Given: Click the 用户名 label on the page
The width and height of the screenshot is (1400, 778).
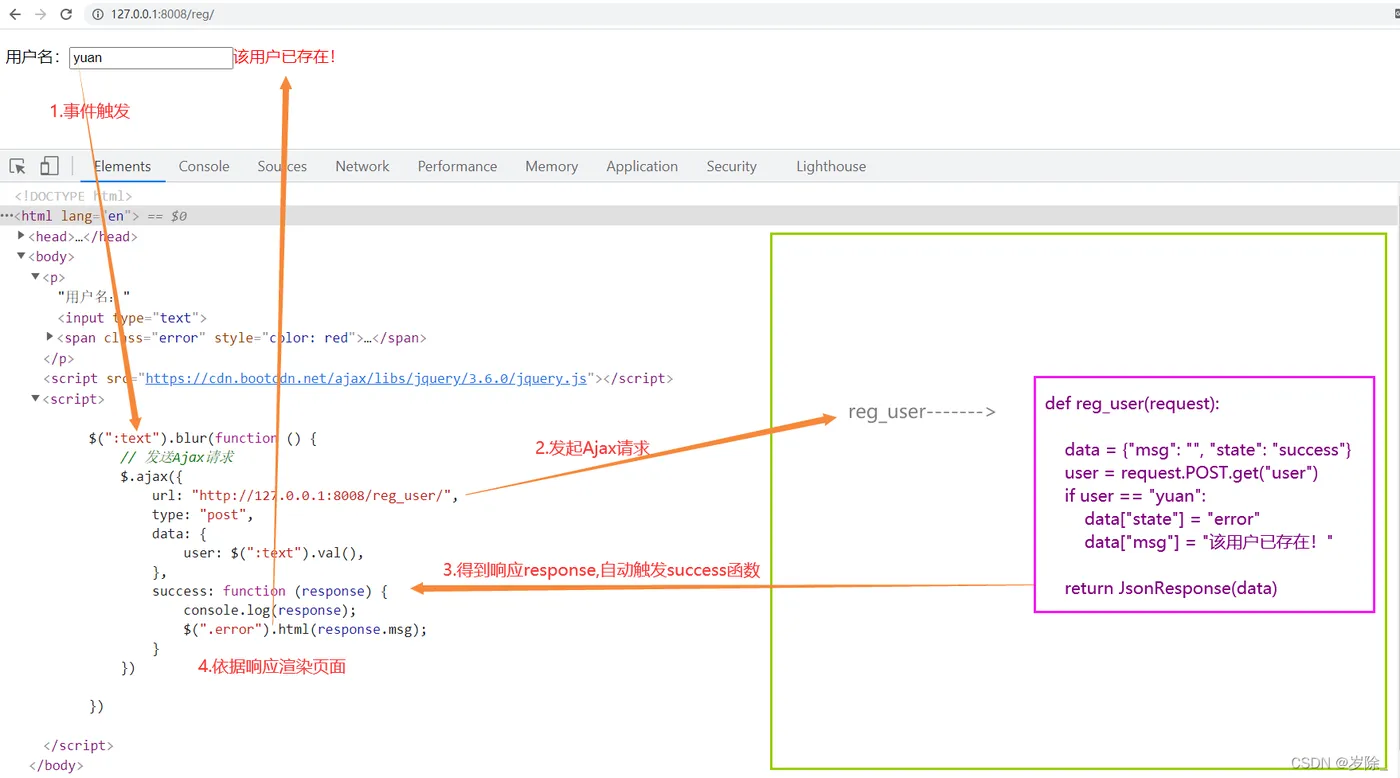Looking at the screenshot, I should [x=35, y=57].
